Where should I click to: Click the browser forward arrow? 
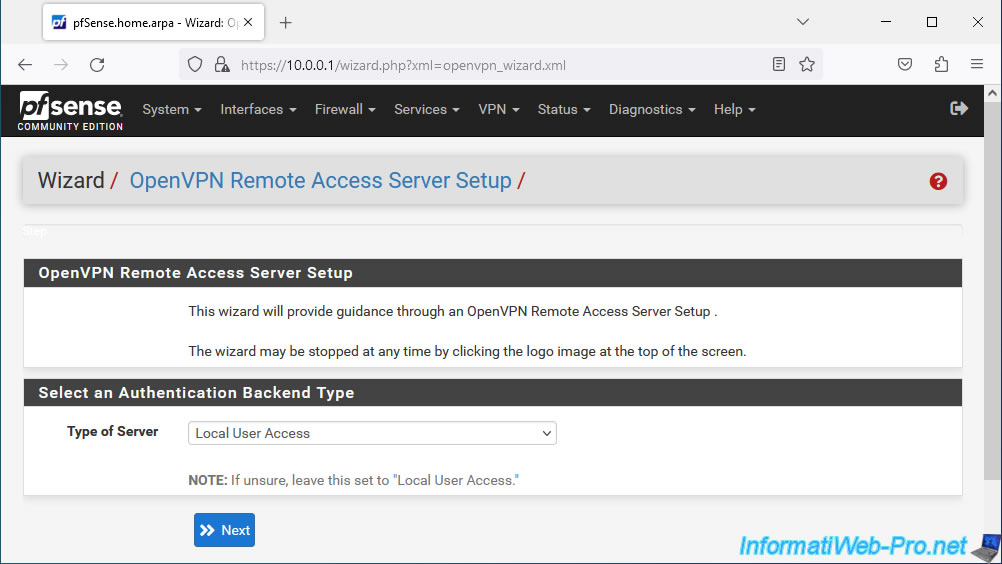pyautogui.click(x=61, y=65)
